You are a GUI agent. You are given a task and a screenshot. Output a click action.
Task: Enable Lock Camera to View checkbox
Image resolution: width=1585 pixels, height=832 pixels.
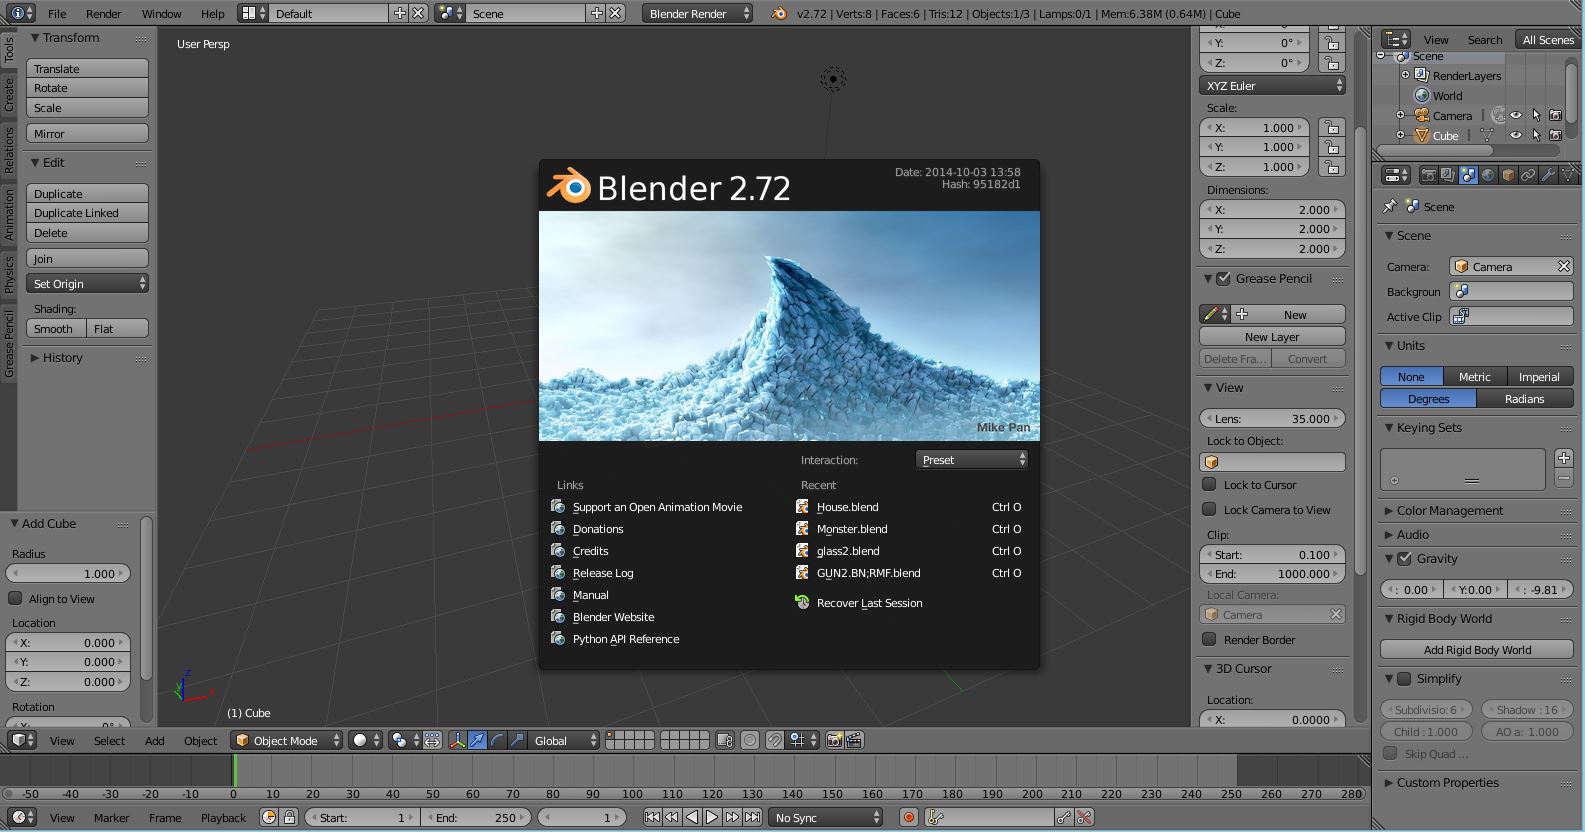pos(1209,509)
